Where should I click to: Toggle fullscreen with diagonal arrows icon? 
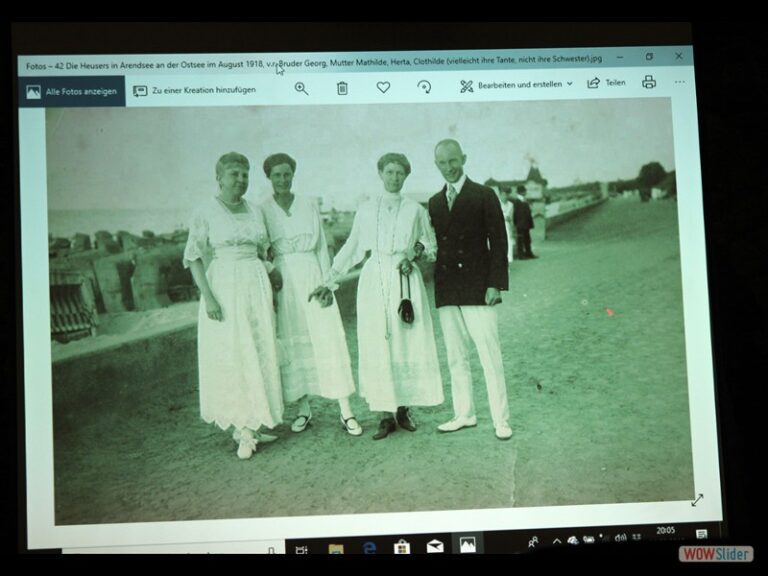[x=697, y=499]
